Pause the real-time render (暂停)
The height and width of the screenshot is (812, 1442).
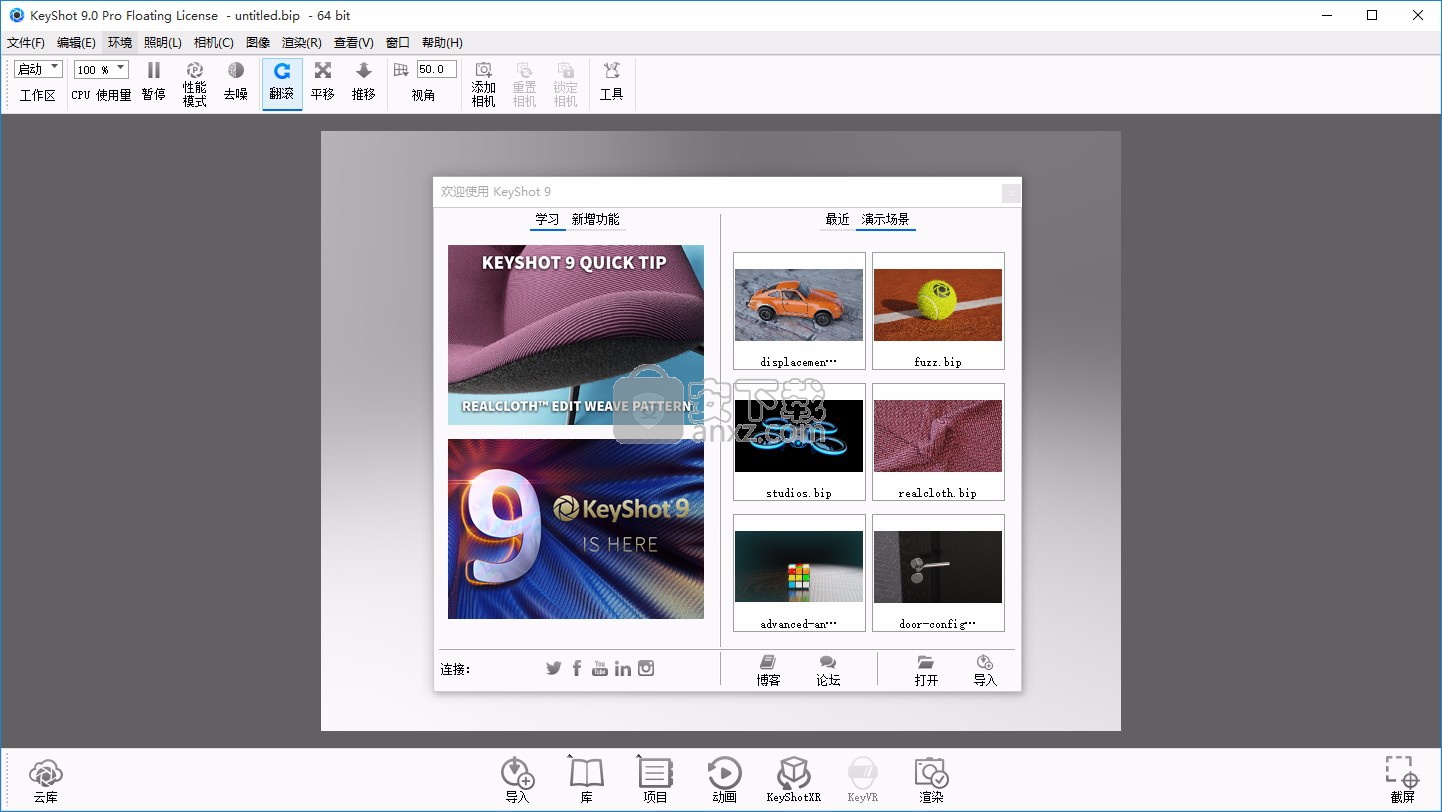click(153, 82)
